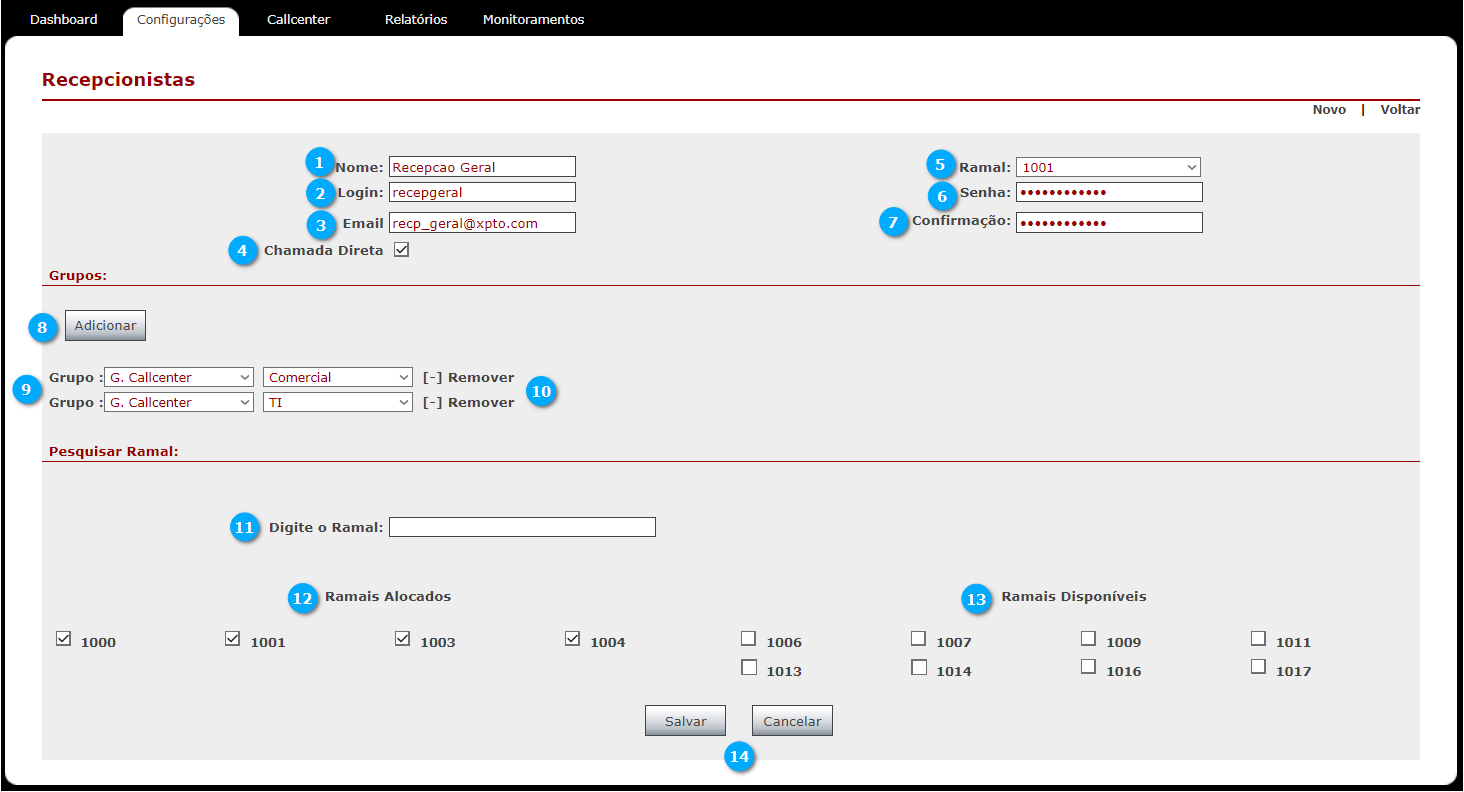Check available ramal 1017
The image size is (1464, 792).
pyautogui.click(x=1258, y=667)
